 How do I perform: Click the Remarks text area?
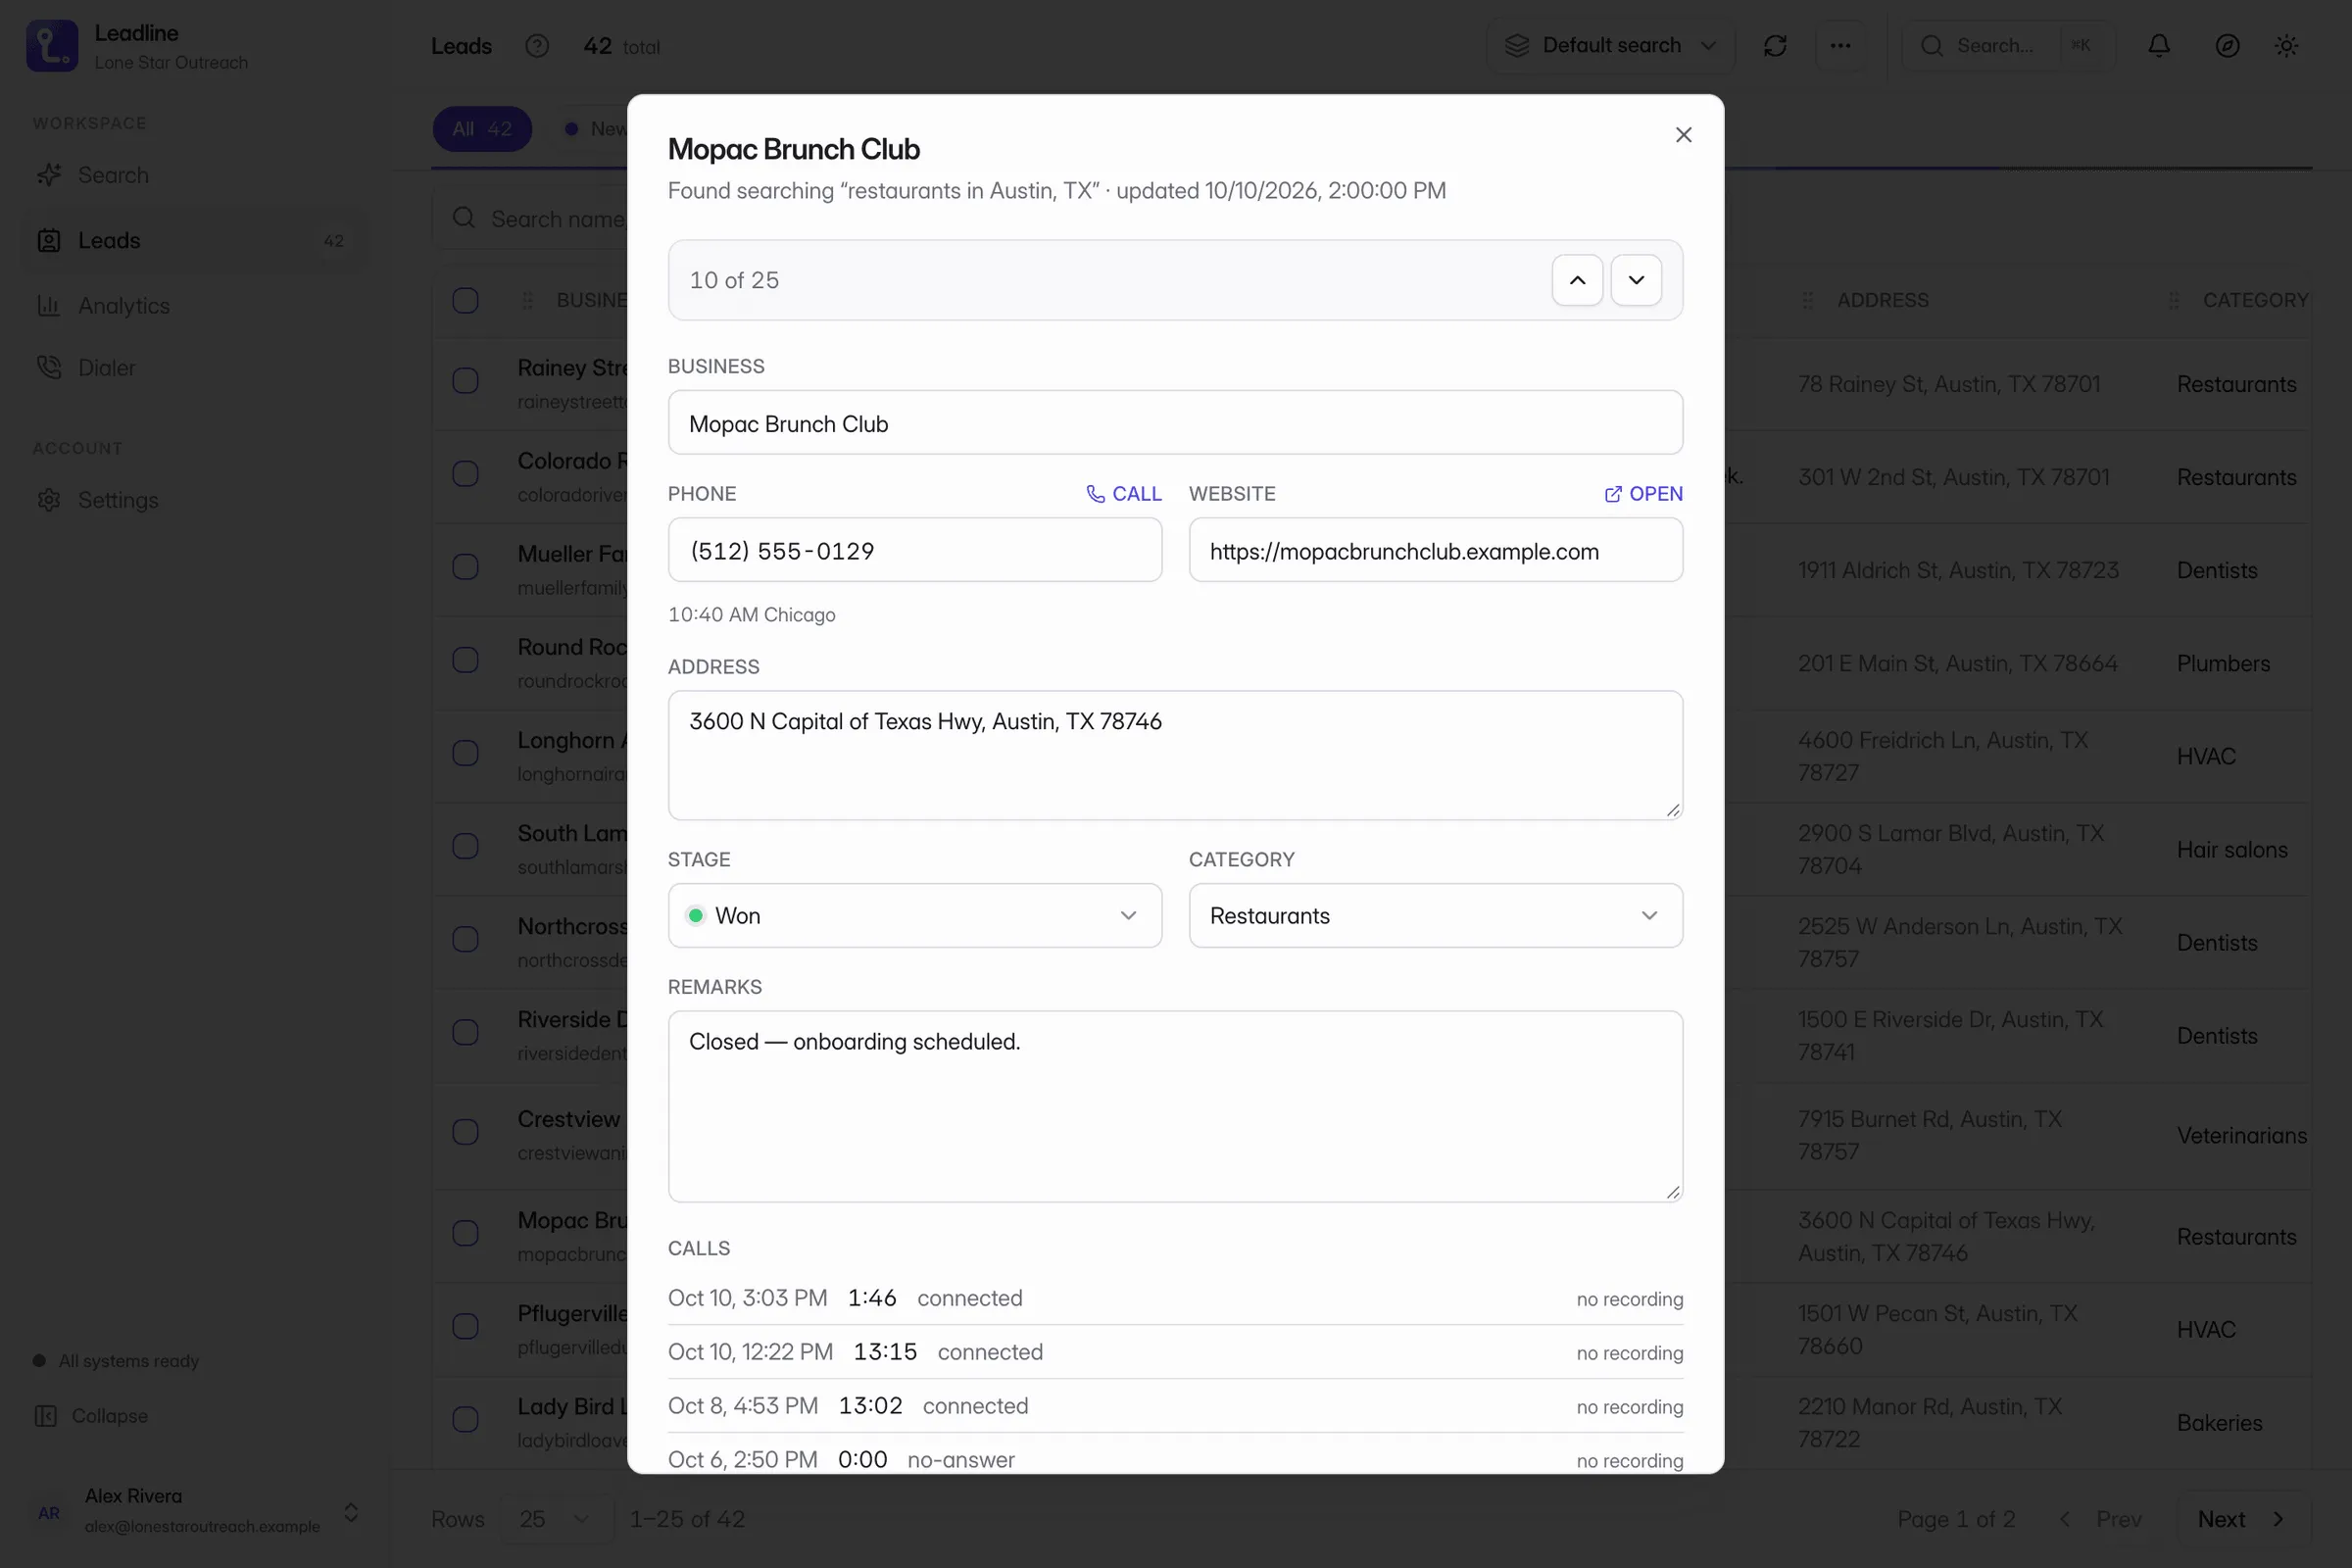pos(1175,1106)
